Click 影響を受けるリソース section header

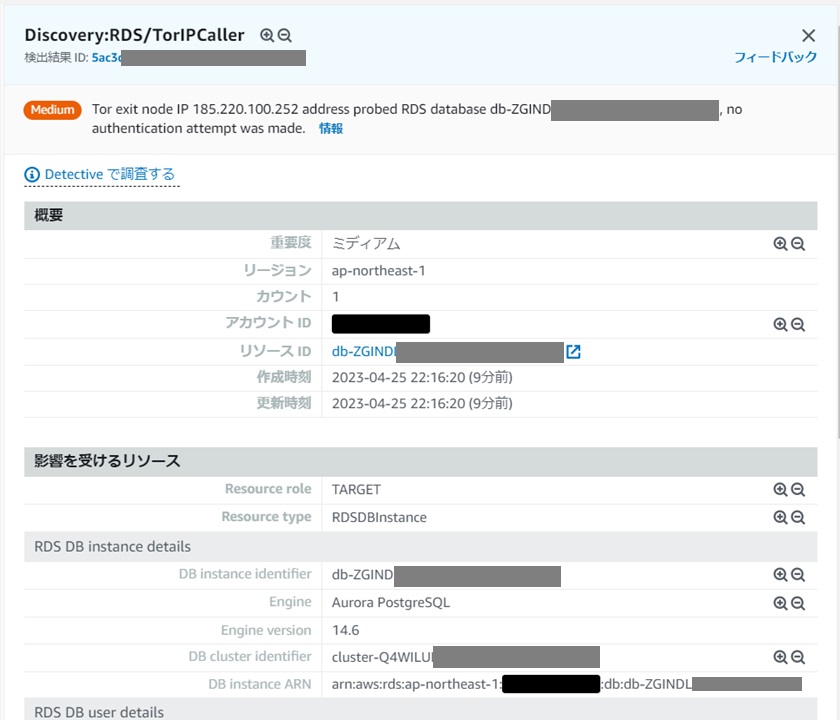point(421,461)
